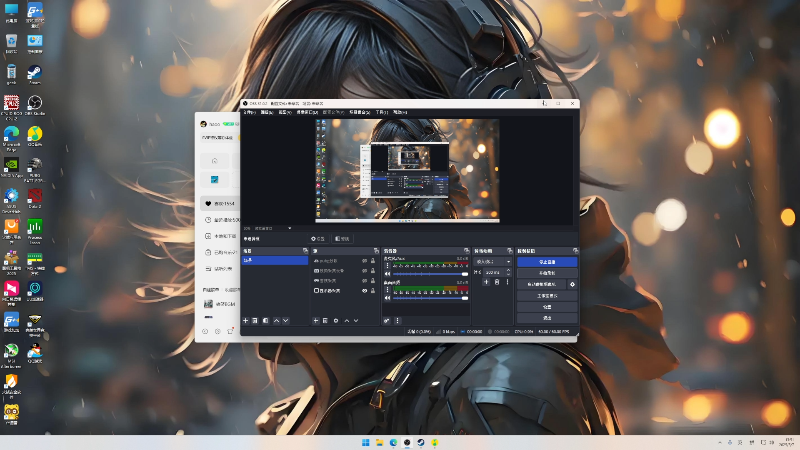Open the preview scaling dropdown below the preview

point(289,228)
